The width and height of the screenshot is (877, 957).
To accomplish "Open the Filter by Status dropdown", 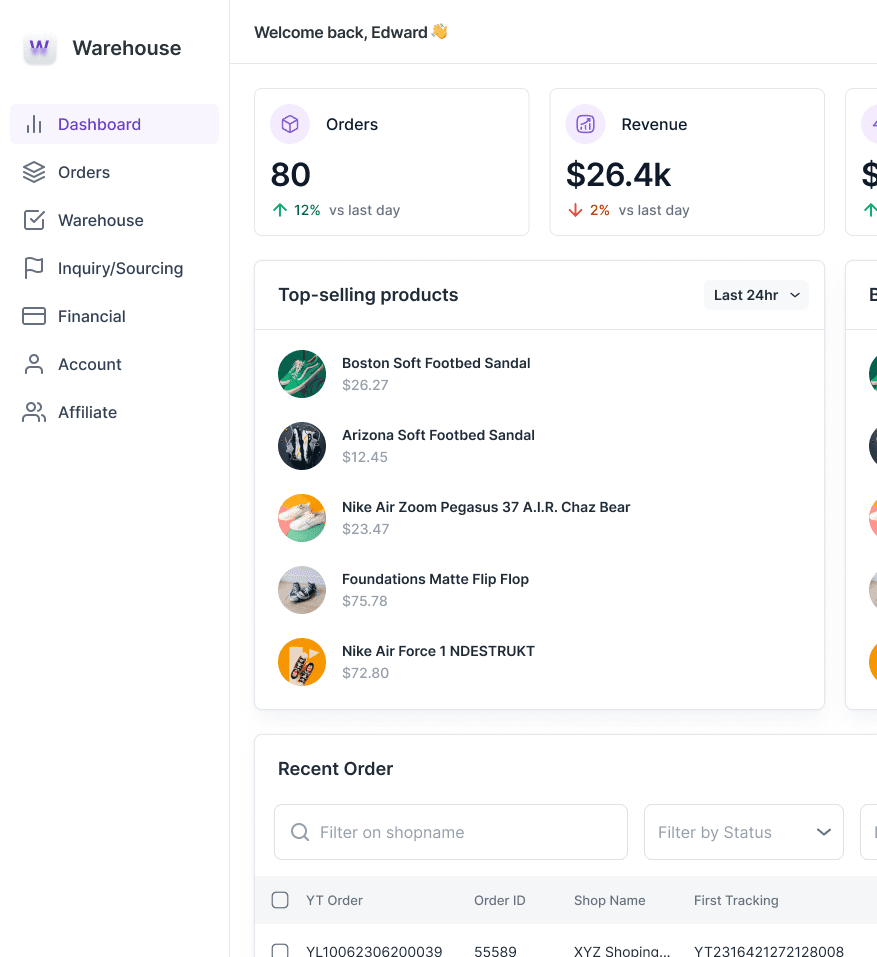I will pyautogui.click(x=744, y=832).
